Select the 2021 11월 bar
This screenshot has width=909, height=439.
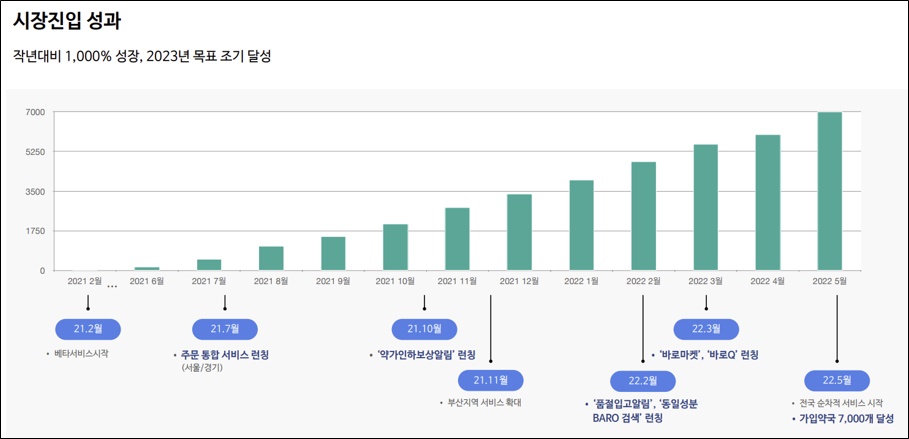pos(457,239)
